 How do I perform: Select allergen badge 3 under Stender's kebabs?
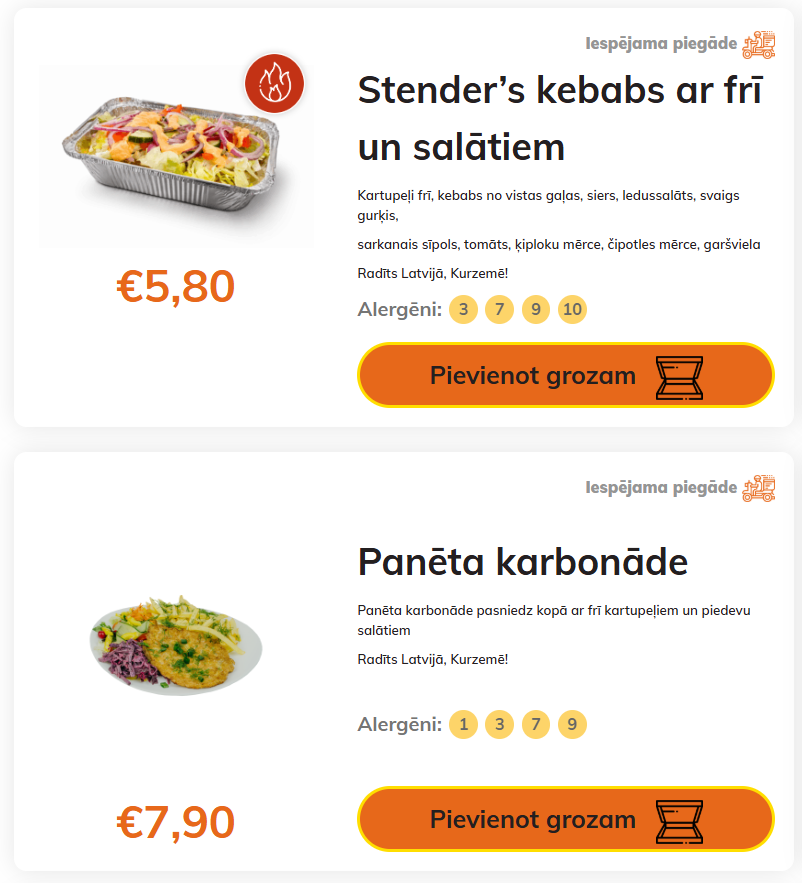[x=463, y=310]
